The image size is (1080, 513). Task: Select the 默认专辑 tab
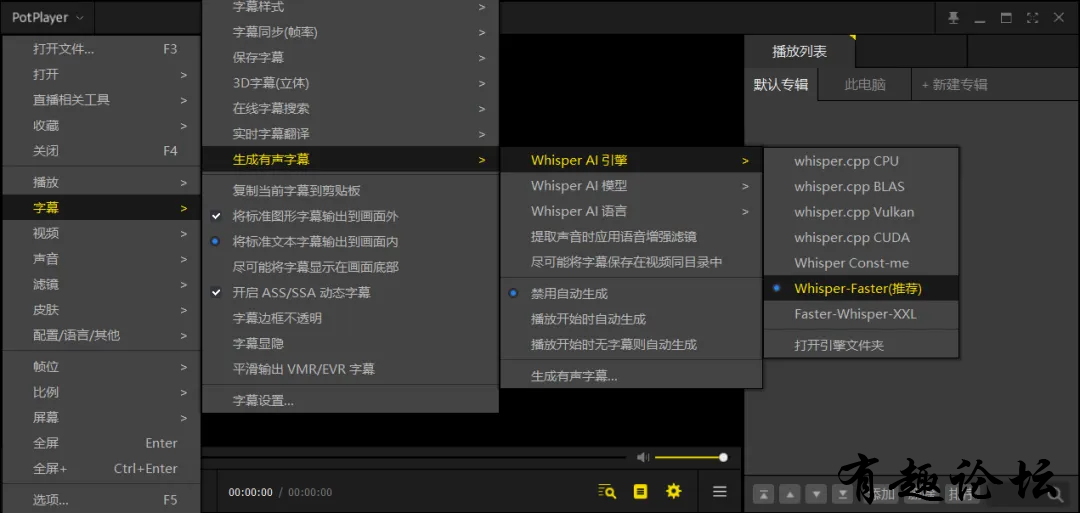[x=781, y=85]
